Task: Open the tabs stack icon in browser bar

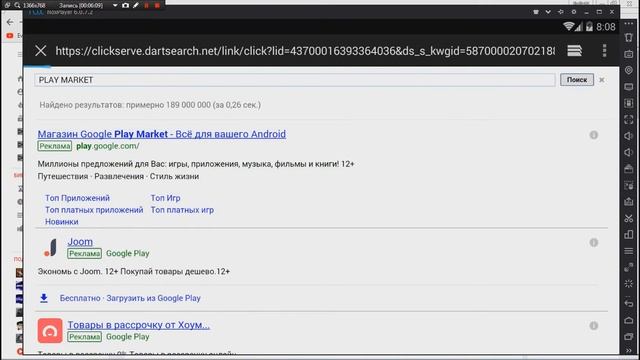Action: (x=574, y=51)
